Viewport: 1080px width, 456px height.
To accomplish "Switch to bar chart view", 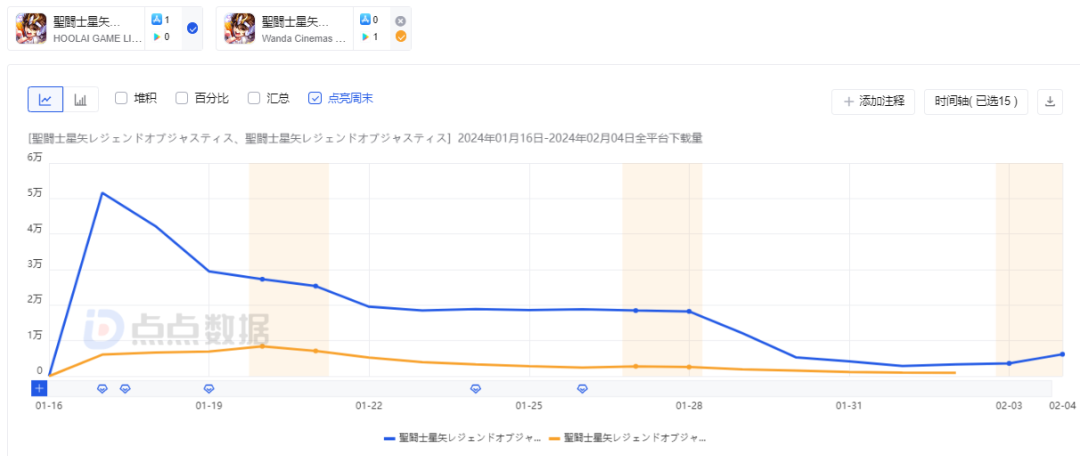I will point(80,99).
